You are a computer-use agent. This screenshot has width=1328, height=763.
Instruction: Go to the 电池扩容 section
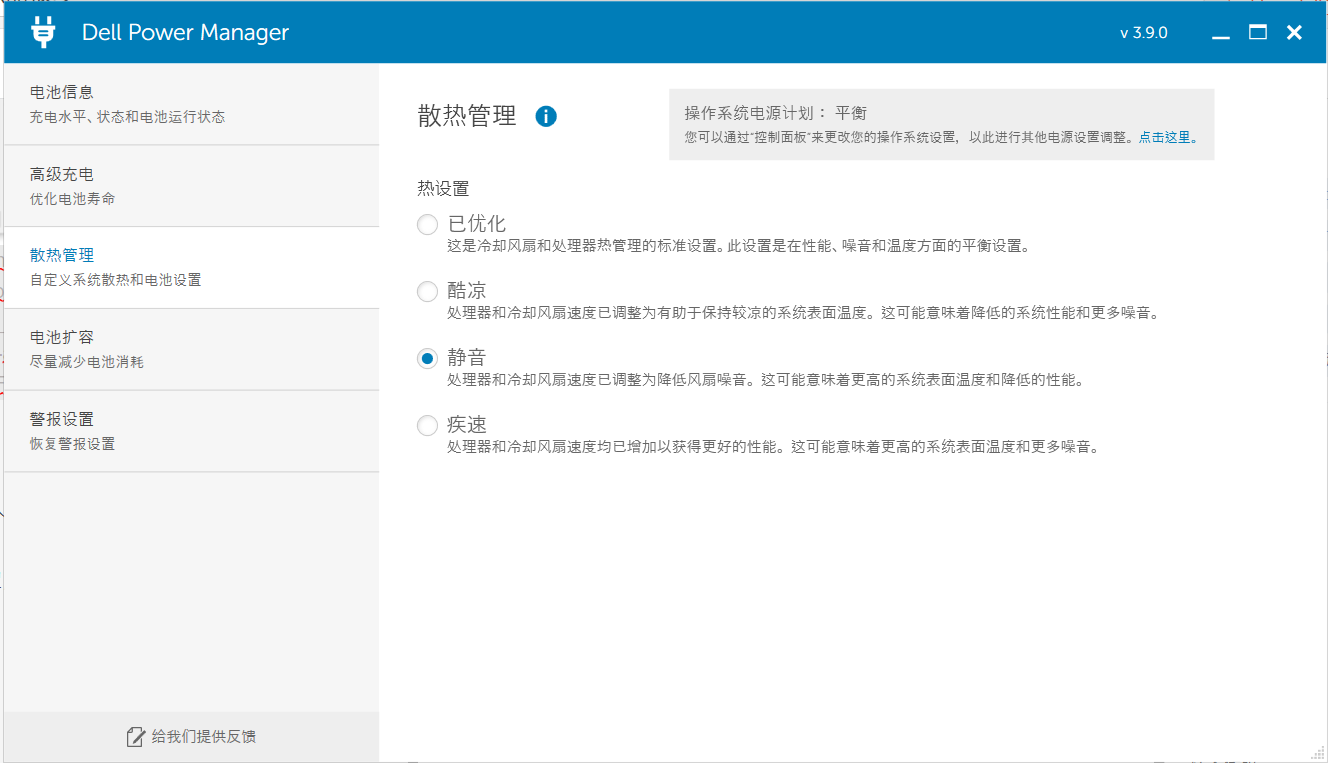tap(192, 350)
